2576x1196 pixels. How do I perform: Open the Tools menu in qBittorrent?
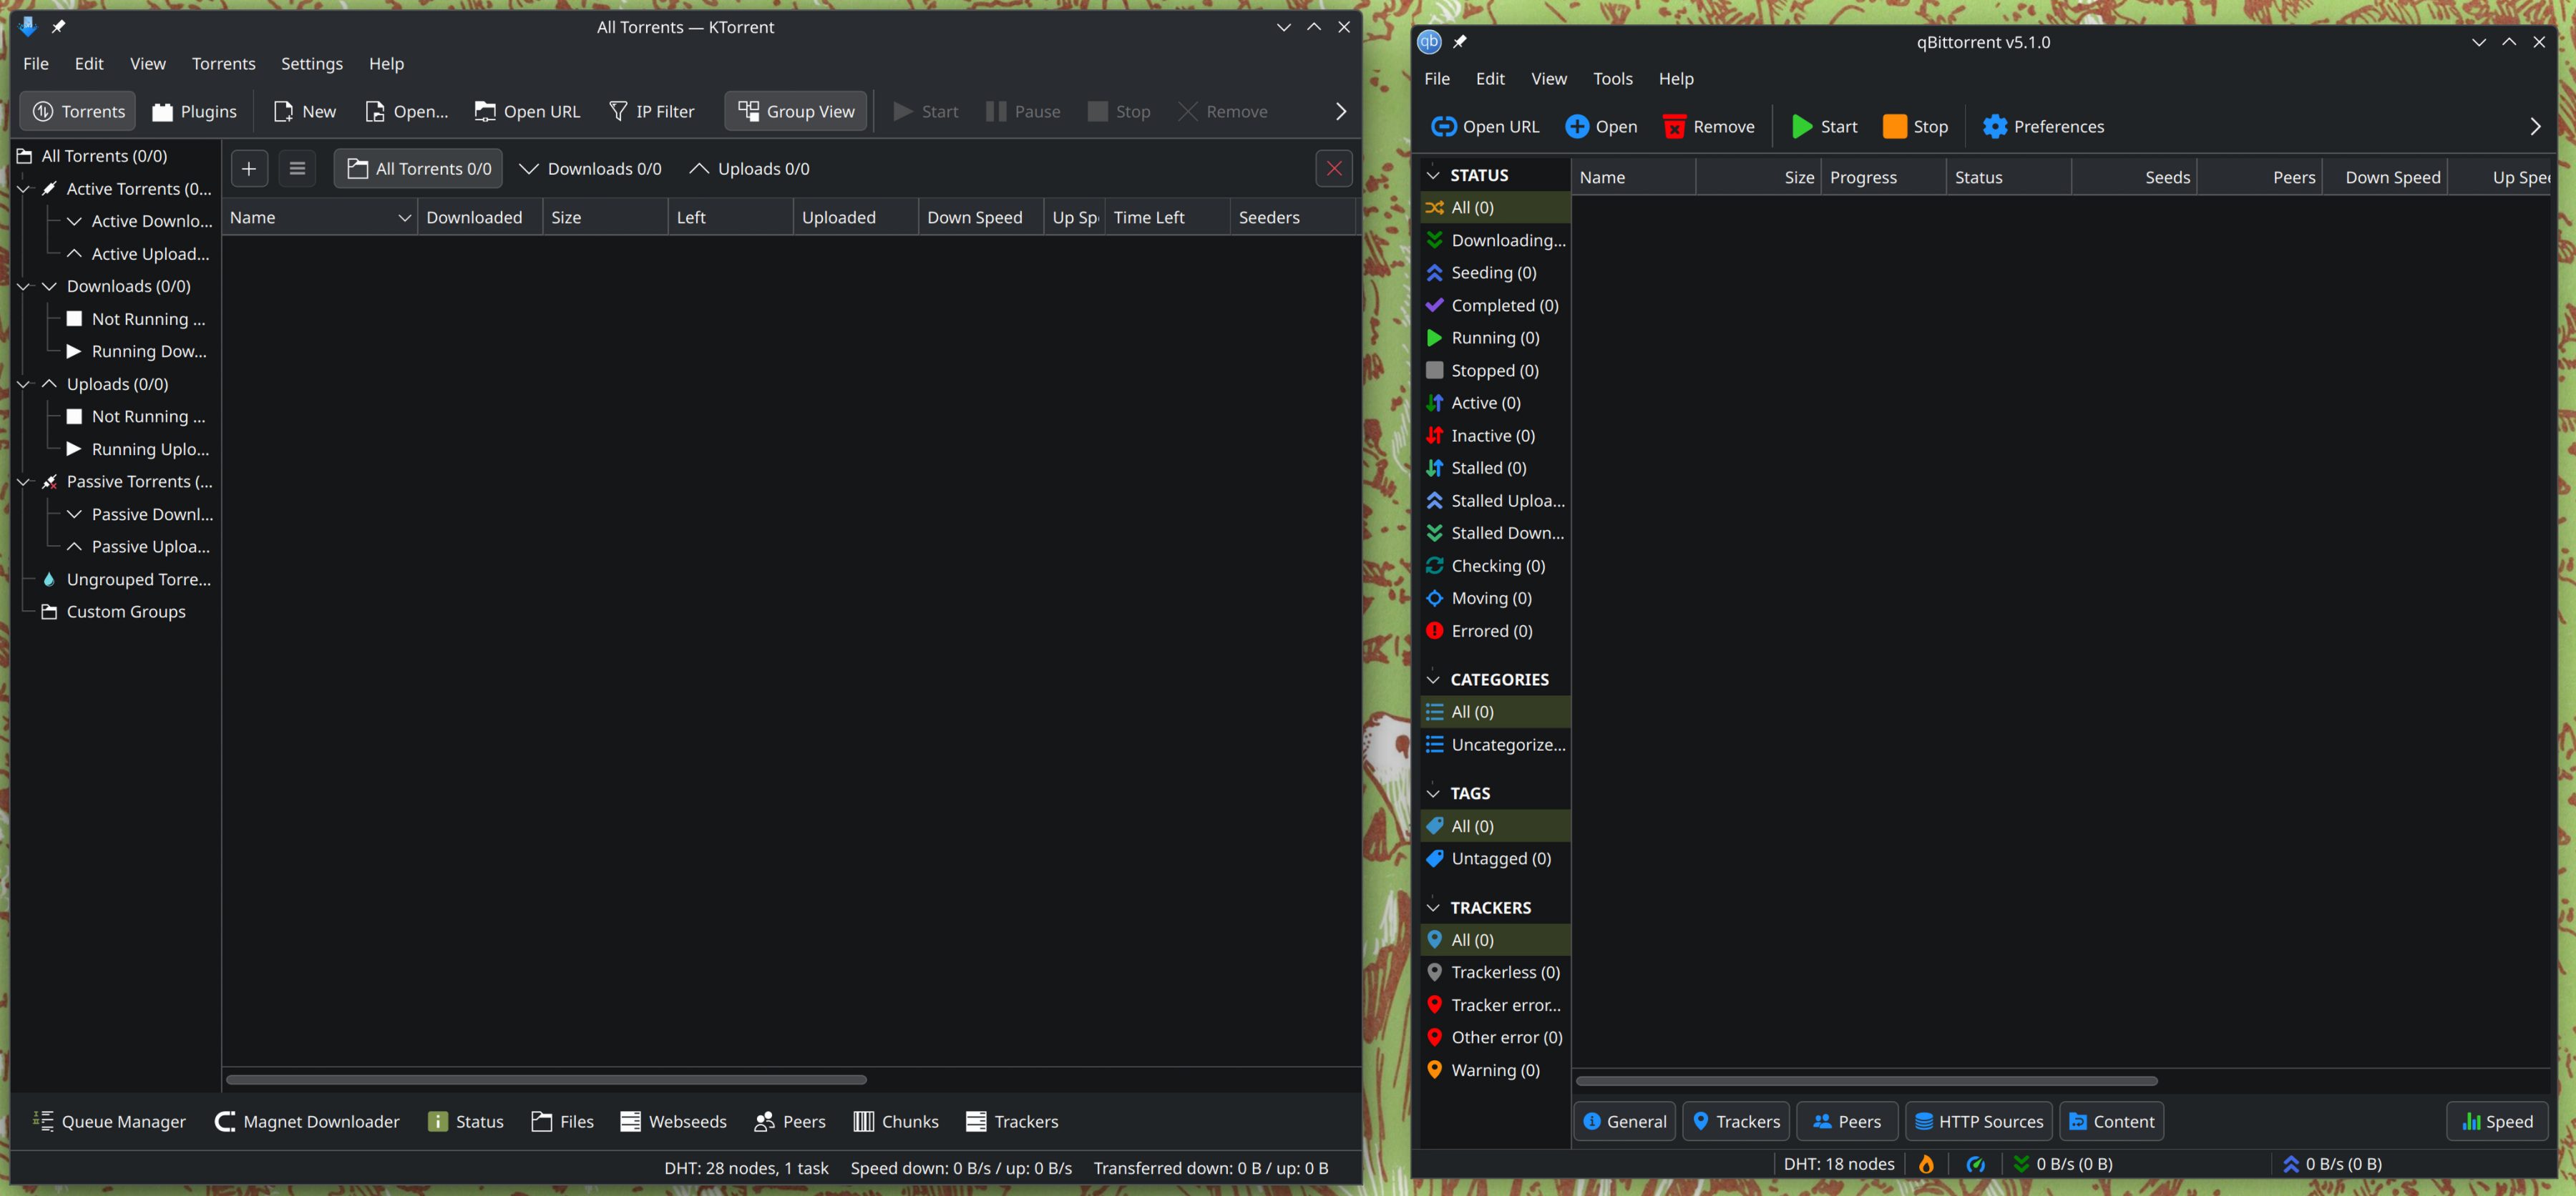(x=1612, y=78)
